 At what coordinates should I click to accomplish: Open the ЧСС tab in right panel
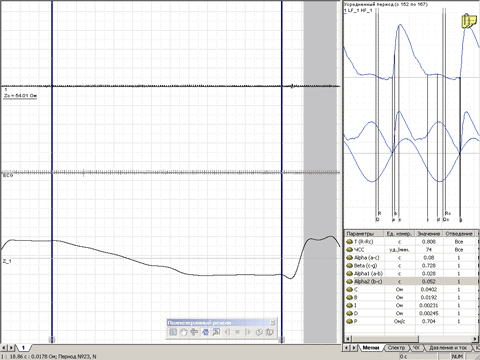[416, 348]
